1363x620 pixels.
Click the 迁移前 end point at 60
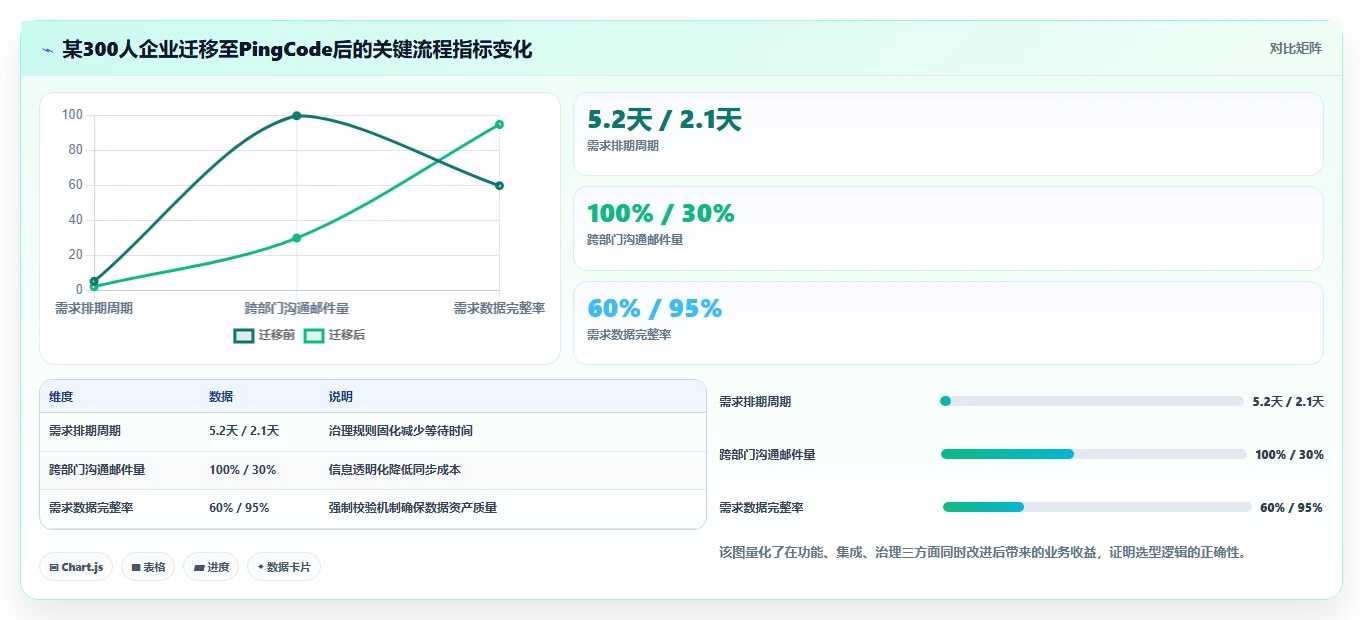click(499, 186)
